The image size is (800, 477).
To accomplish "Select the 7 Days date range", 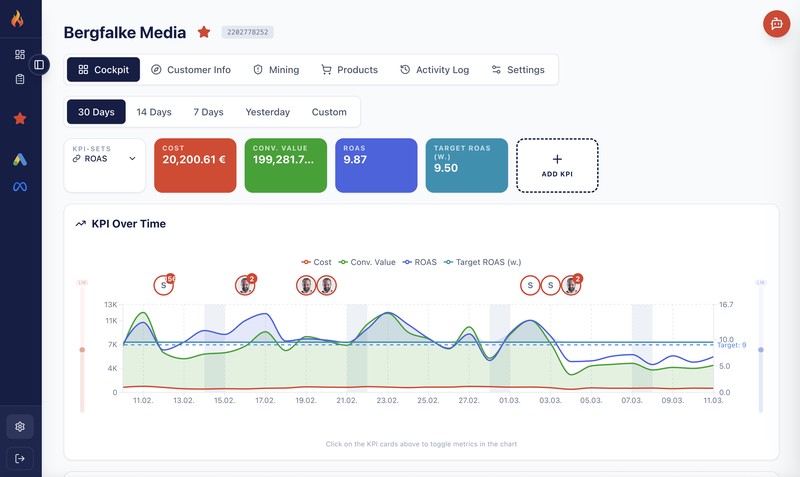I will coord(208,112).
